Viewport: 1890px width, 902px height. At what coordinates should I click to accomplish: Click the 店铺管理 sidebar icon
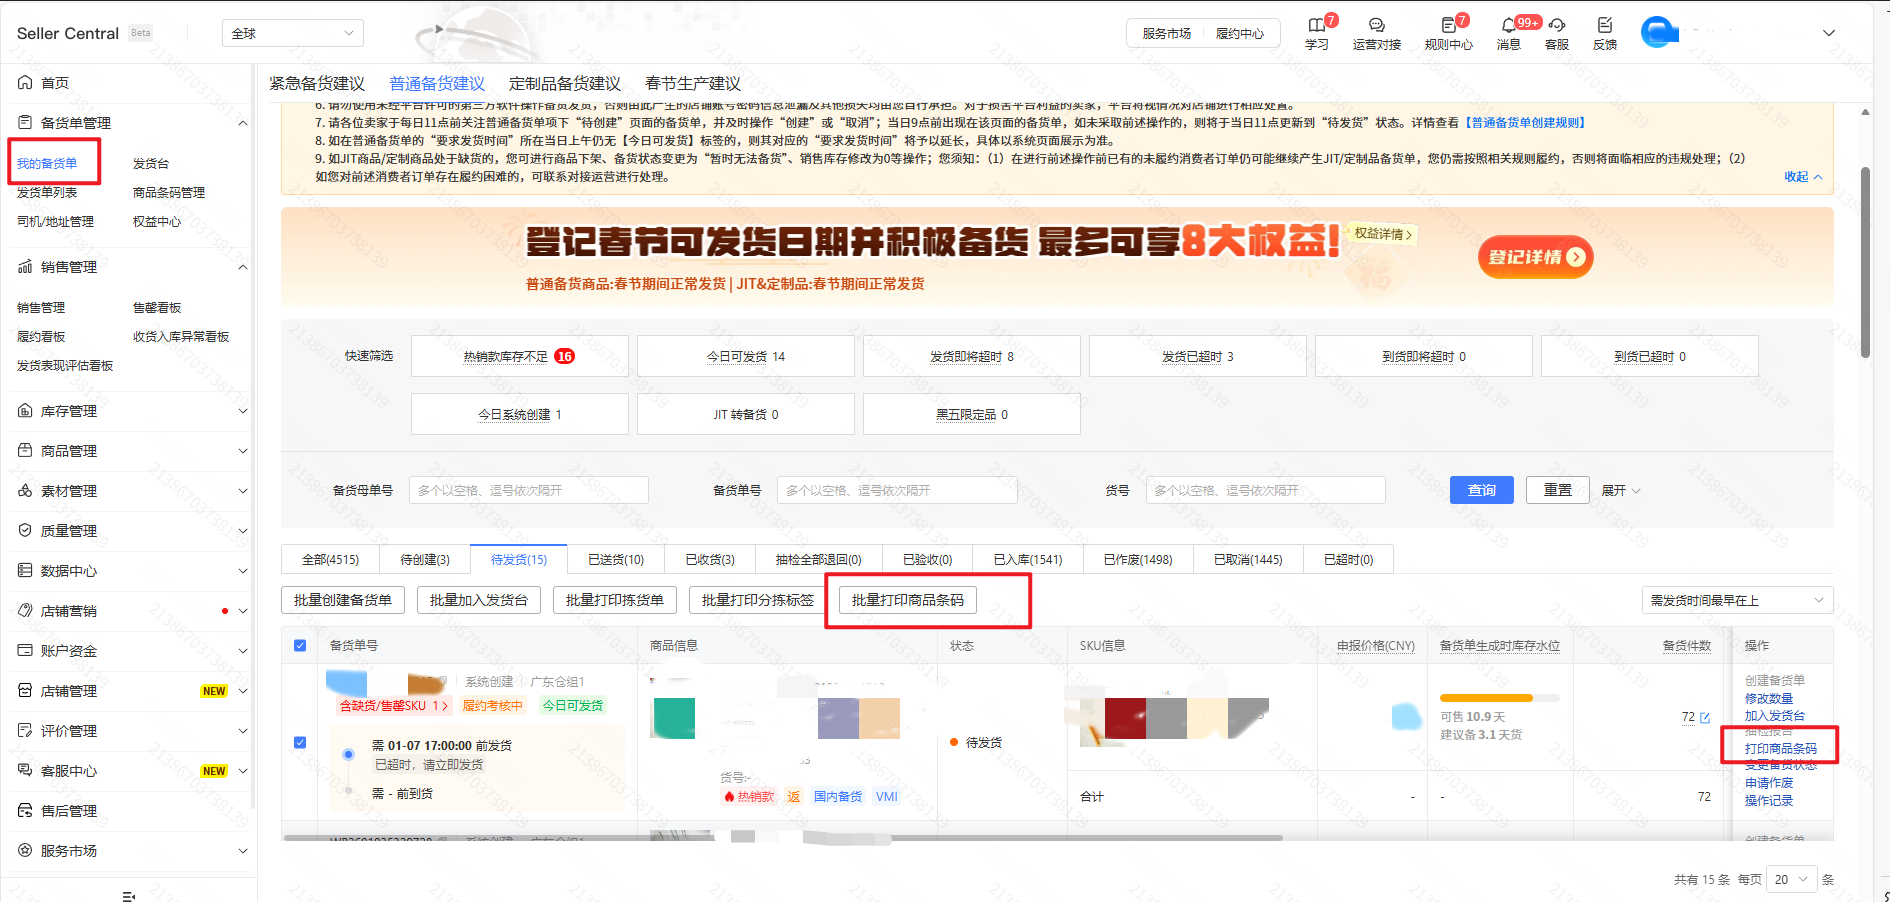coord(25,690)
